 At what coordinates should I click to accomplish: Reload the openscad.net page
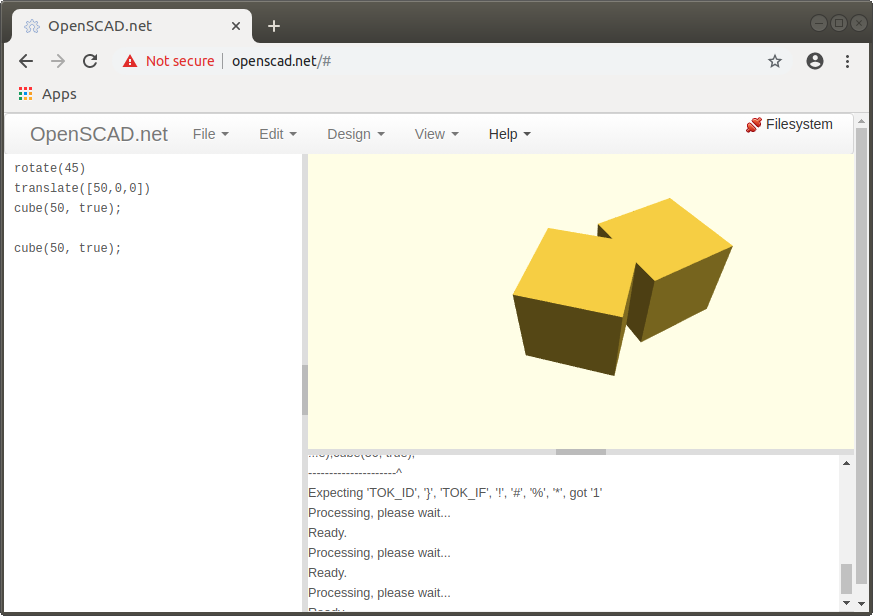[90, 61]
